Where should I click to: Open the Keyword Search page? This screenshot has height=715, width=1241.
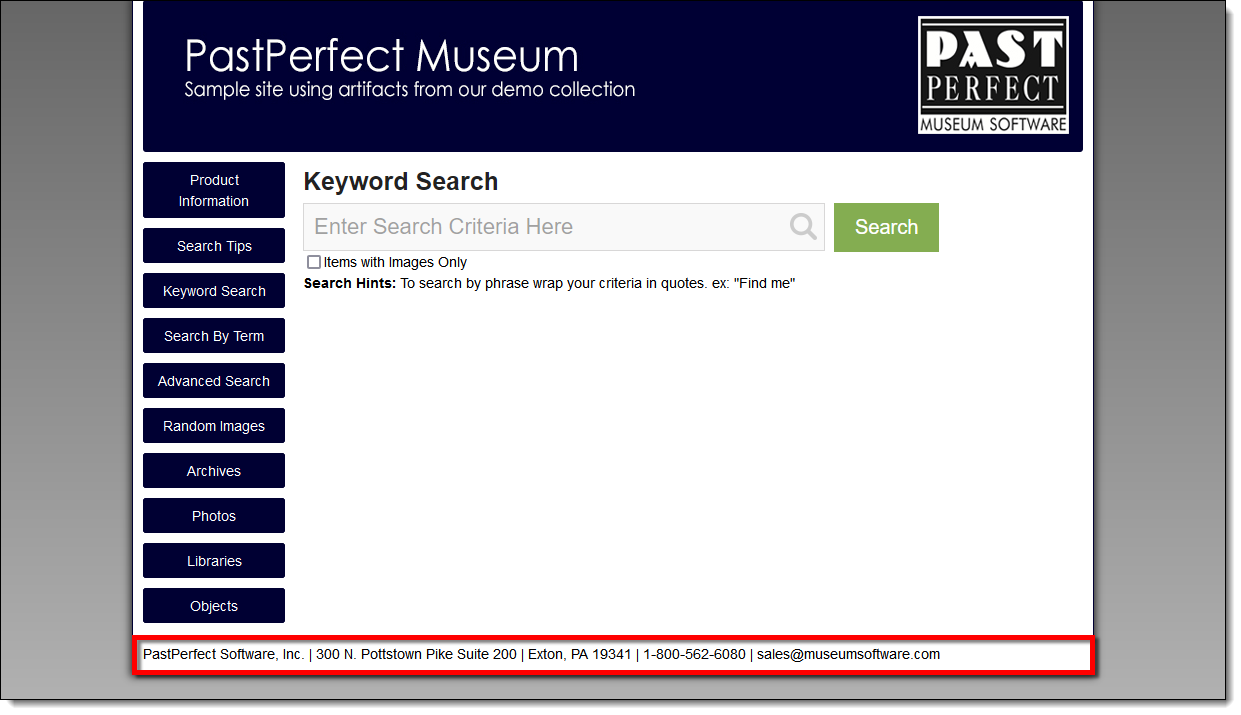(213, 290)
